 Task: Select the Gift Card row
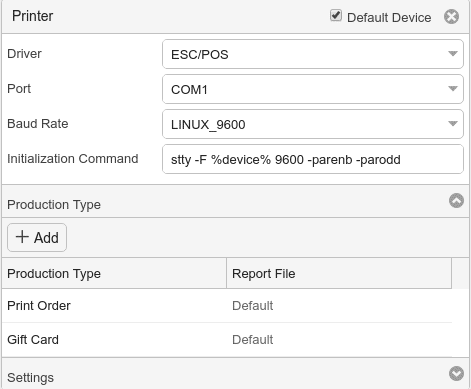pyautogui.click(x=227, y=340)
